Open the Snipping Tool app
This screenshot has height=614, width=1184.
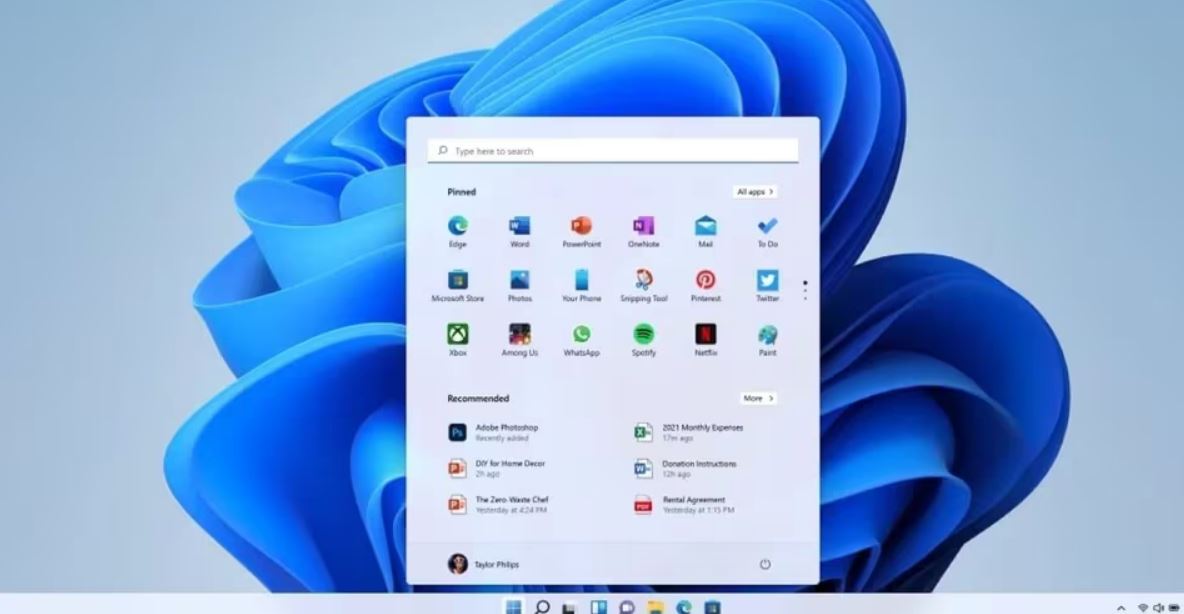click(643, 281)
